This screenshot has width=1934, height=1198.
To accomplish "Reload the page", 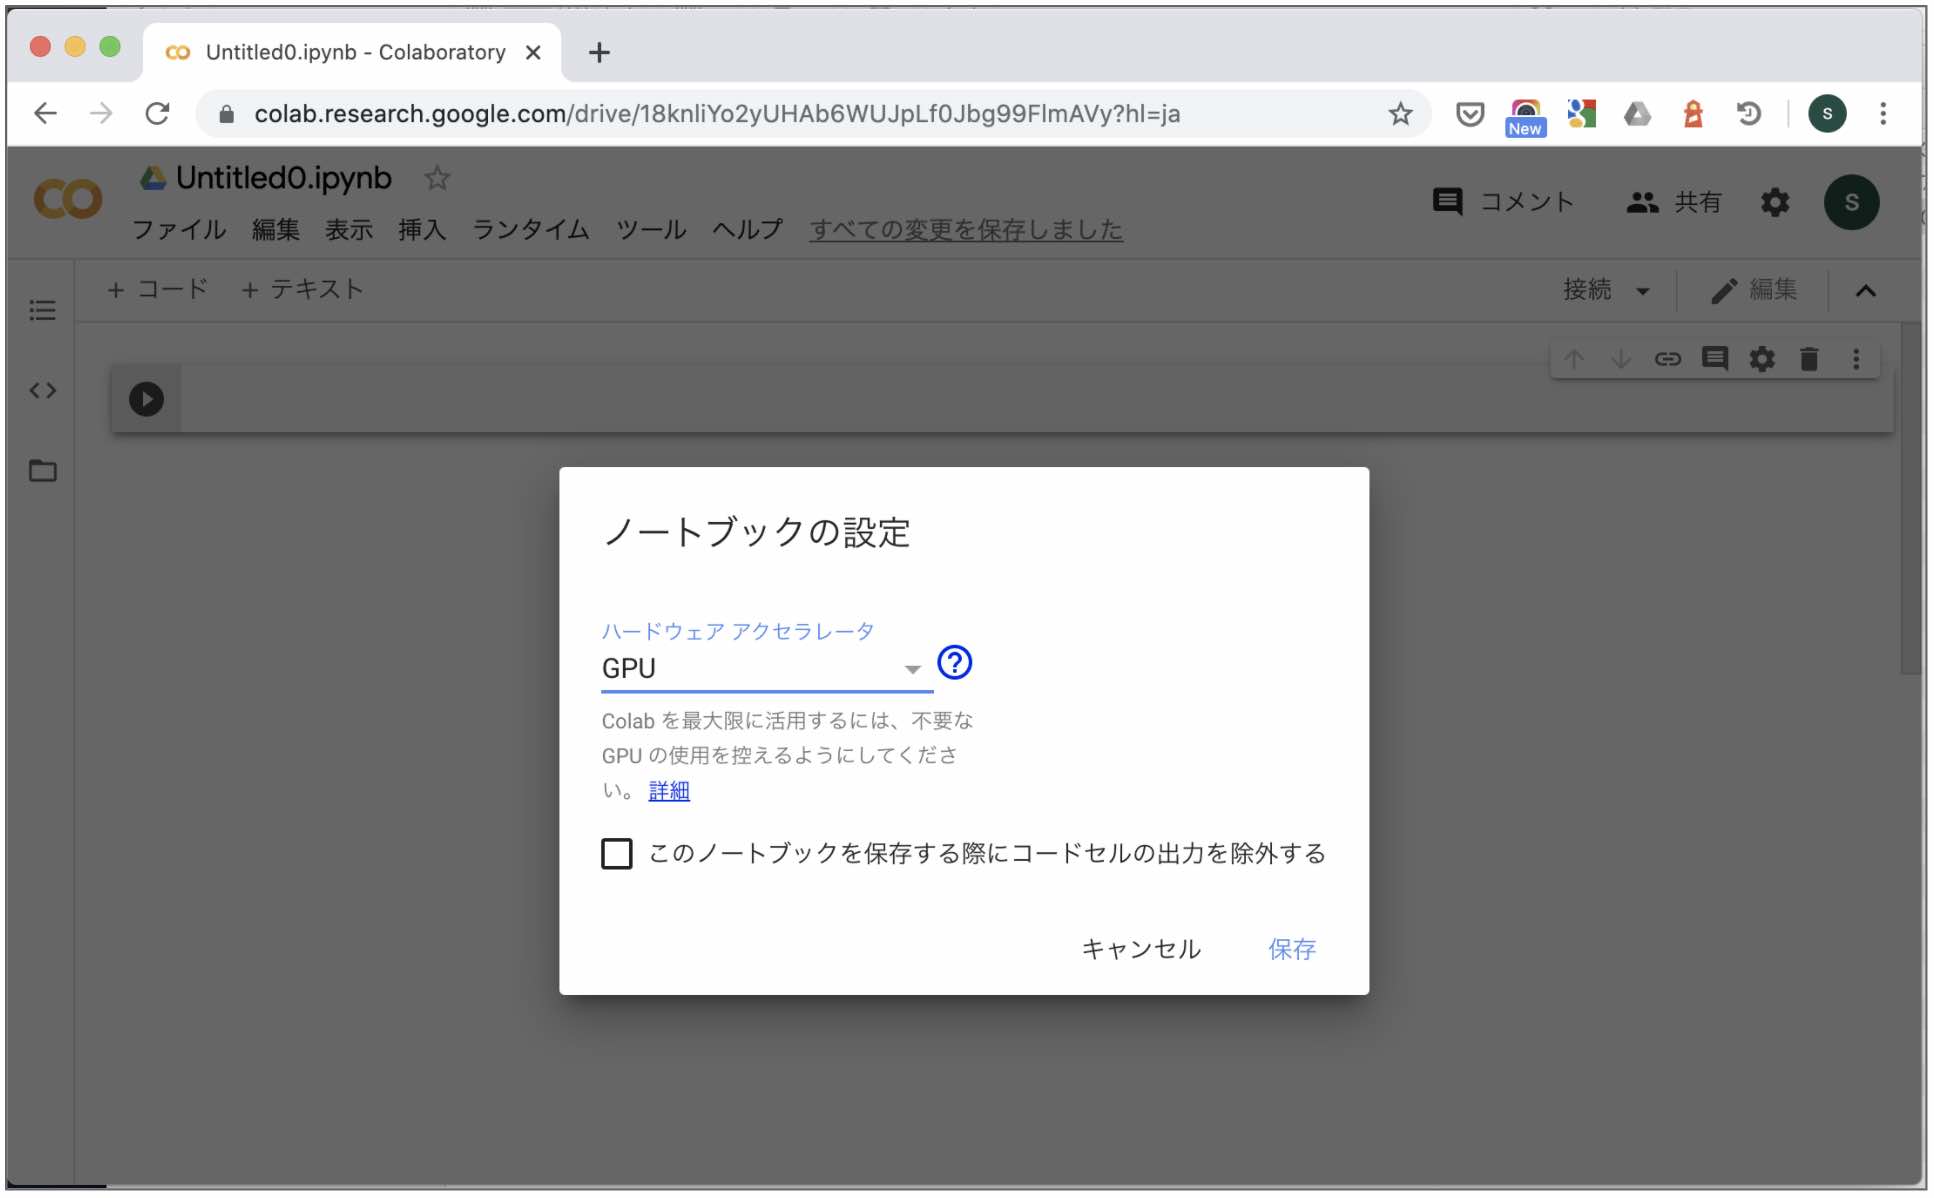I will click(157, 114).
